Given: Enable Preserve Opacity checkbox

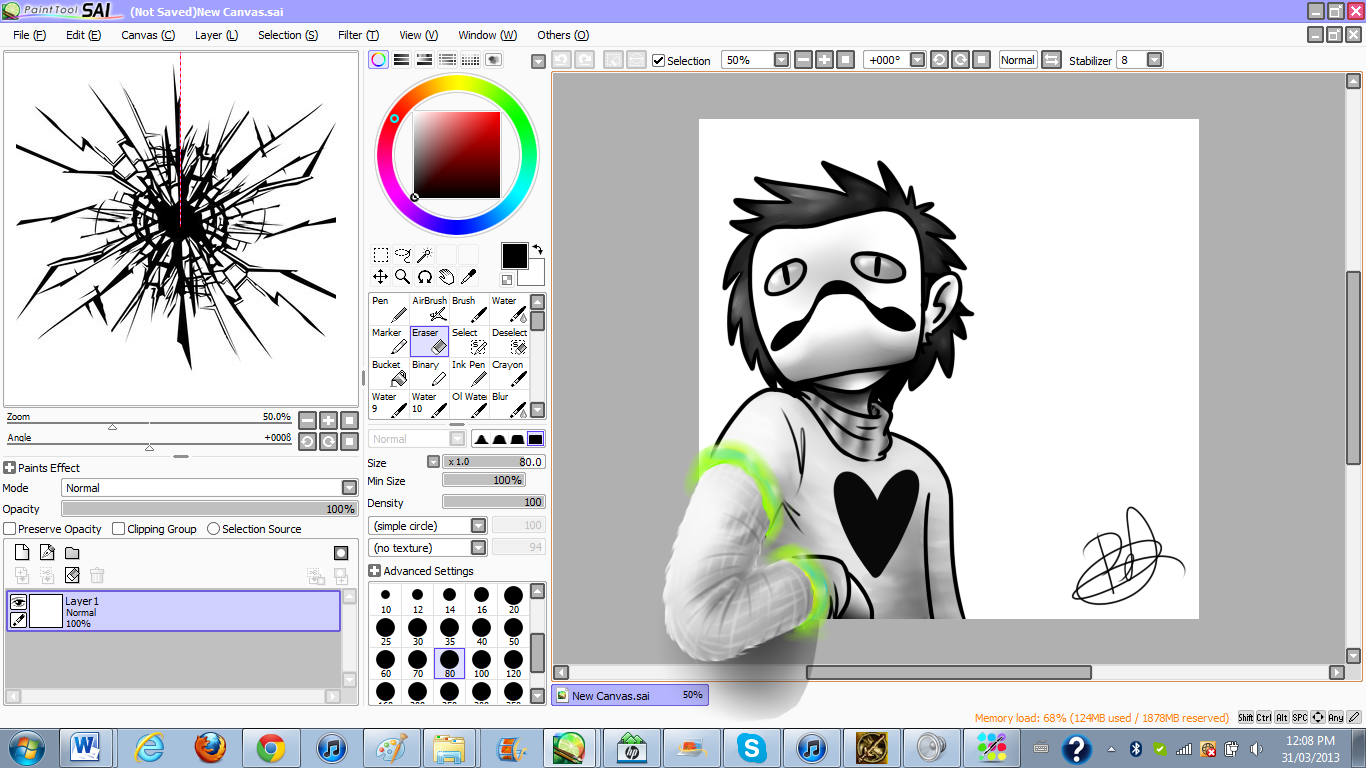Looking at the screenshot, I should point(10,529).
